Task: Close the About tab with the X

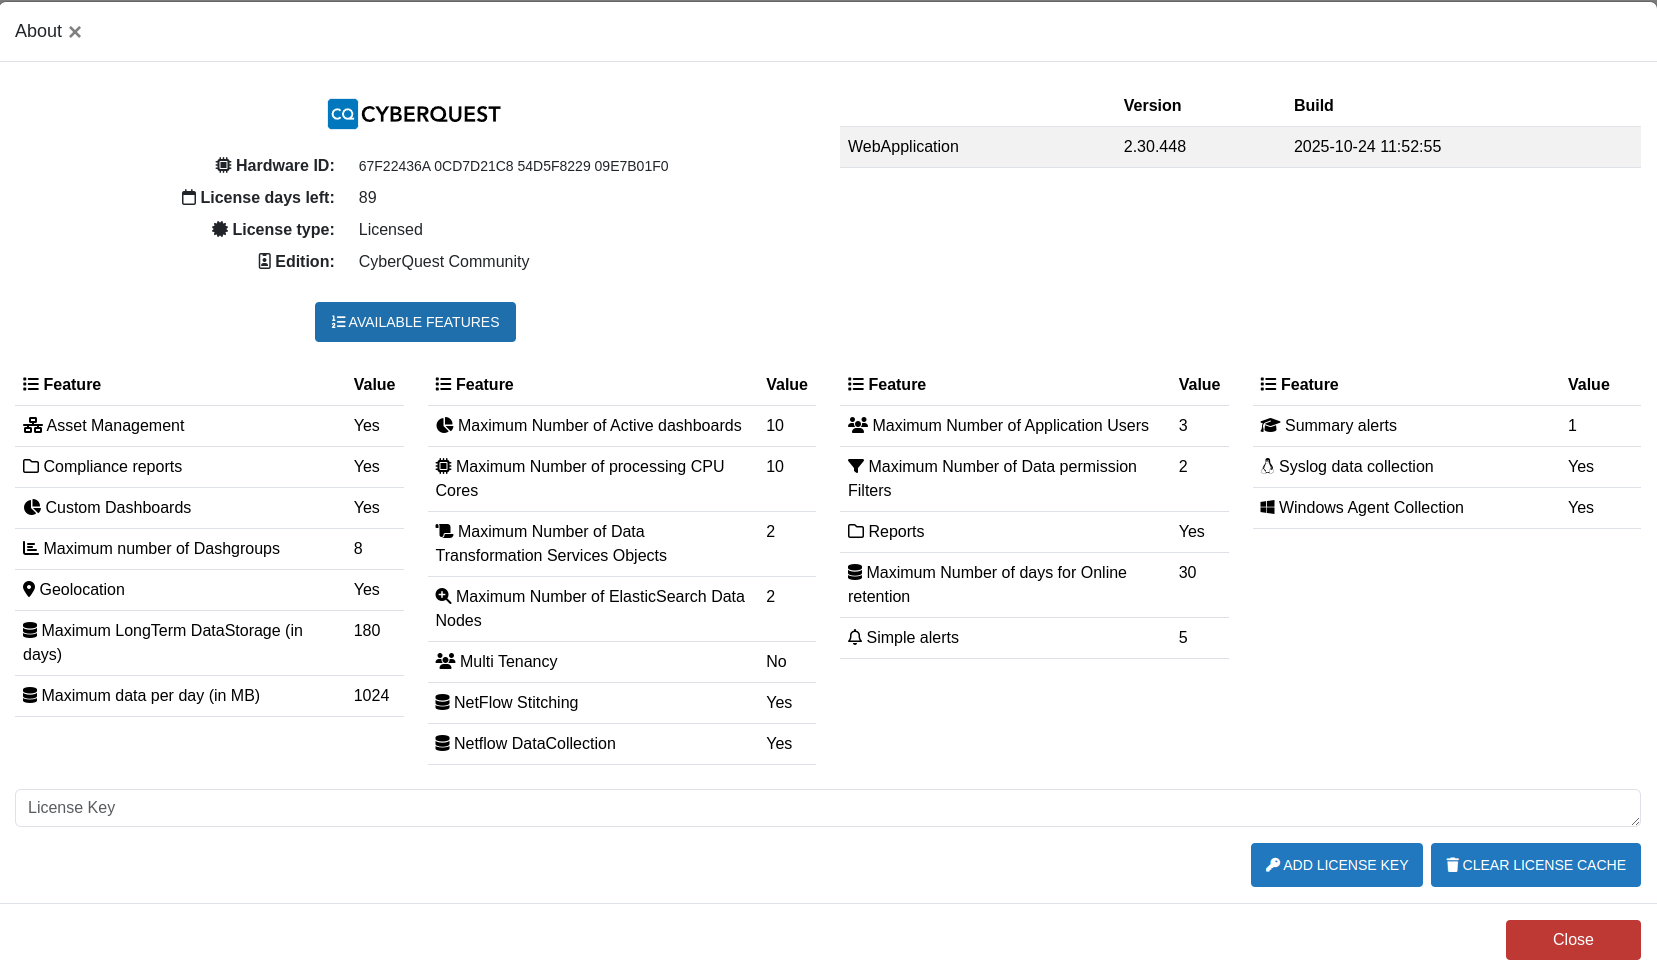Action: pyautogui.click(x=75, y=32)
